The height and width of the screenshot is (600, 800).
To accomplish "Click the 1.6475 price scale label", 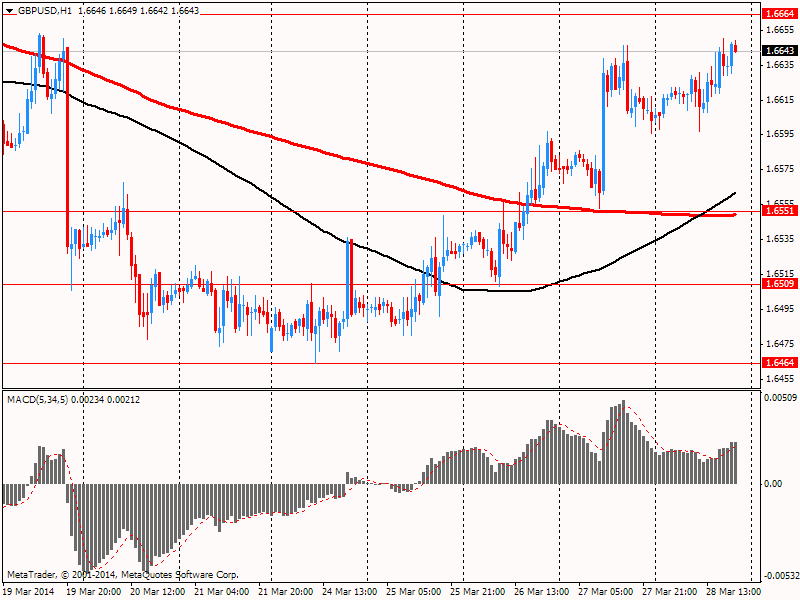I will pyautogui.click(x=781, y=343).
